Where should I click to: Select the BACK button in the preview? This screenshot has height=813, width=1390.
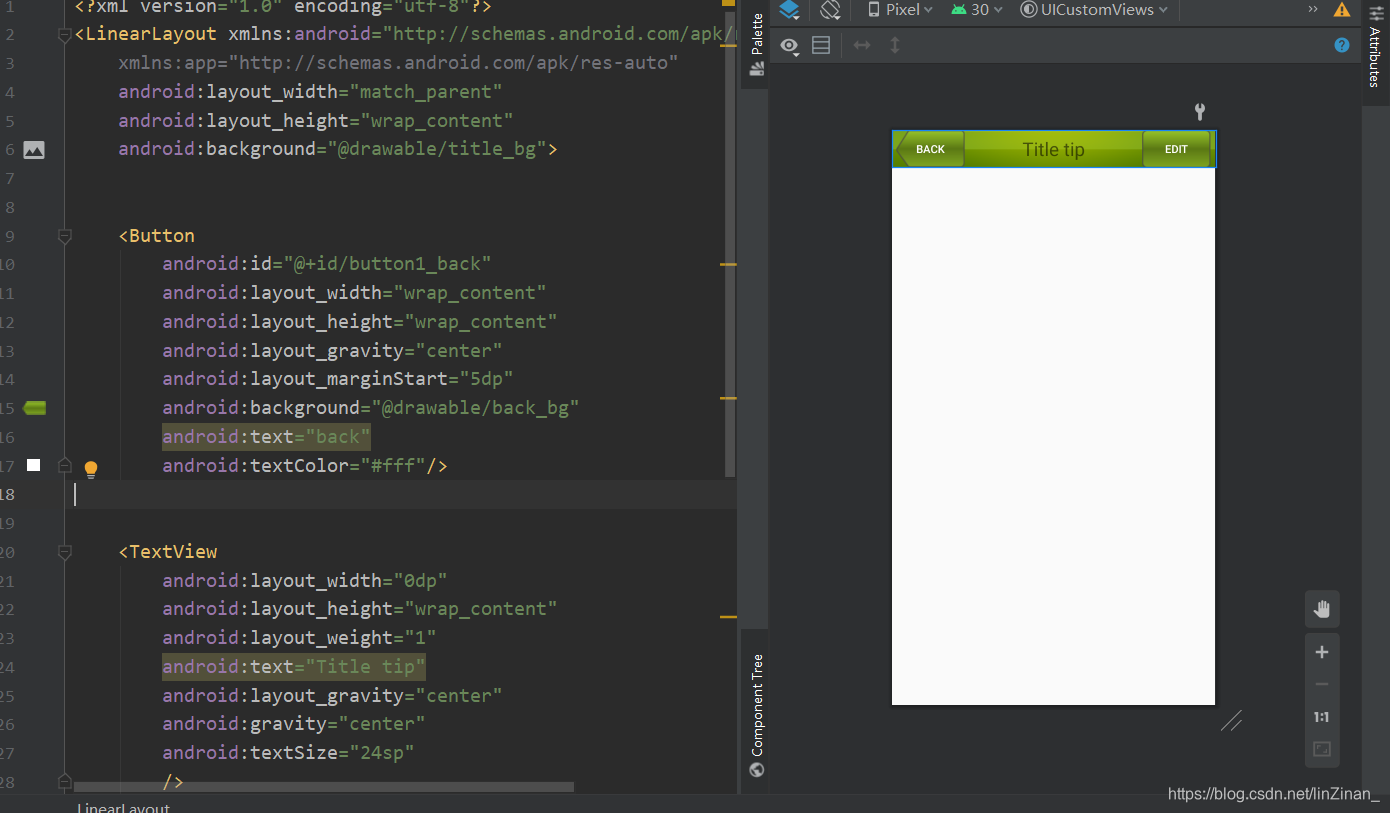[930, 149]
